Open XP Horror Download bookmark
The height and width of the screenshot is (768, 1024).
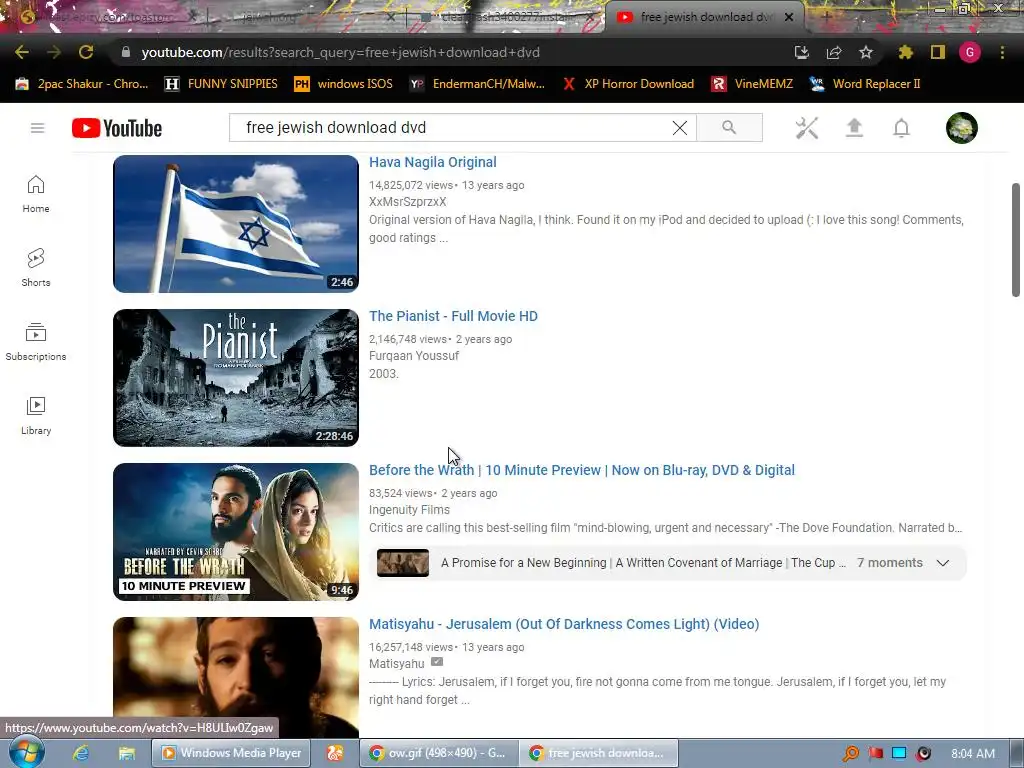628,84
